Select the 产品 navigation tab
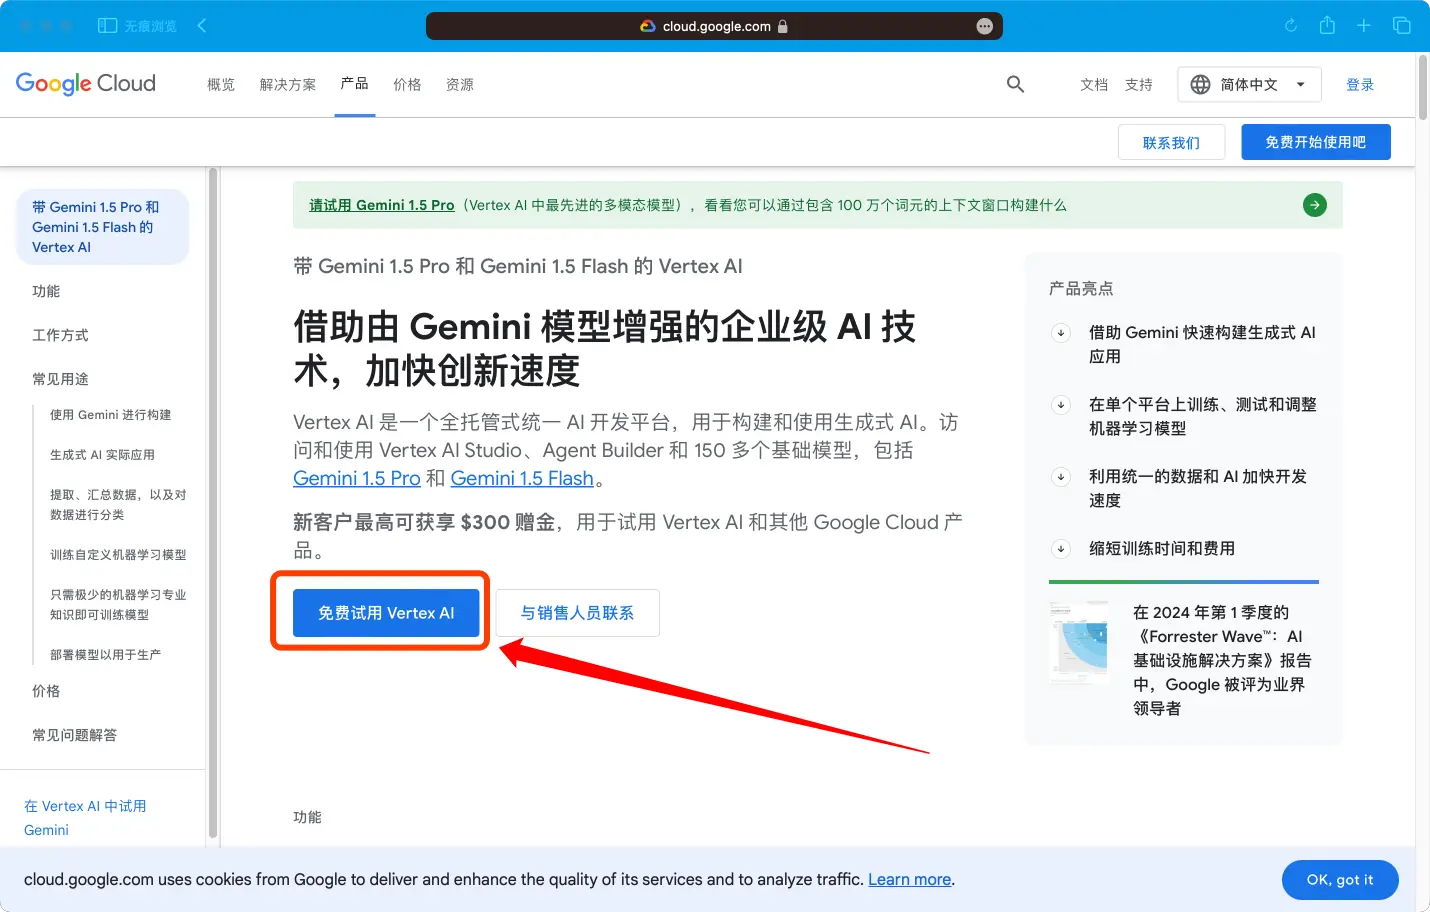1430x912 pixels. point(355,84)
